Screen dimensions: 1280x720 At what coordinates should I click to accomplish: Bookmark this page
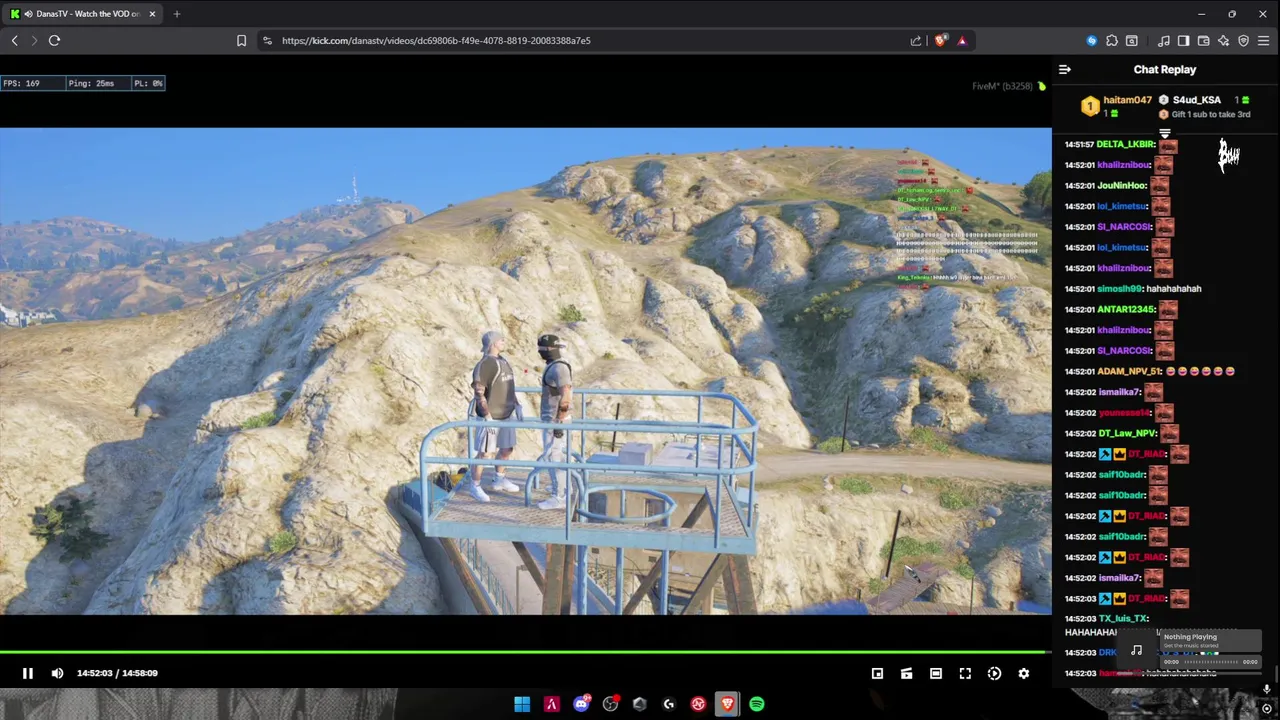241,41
